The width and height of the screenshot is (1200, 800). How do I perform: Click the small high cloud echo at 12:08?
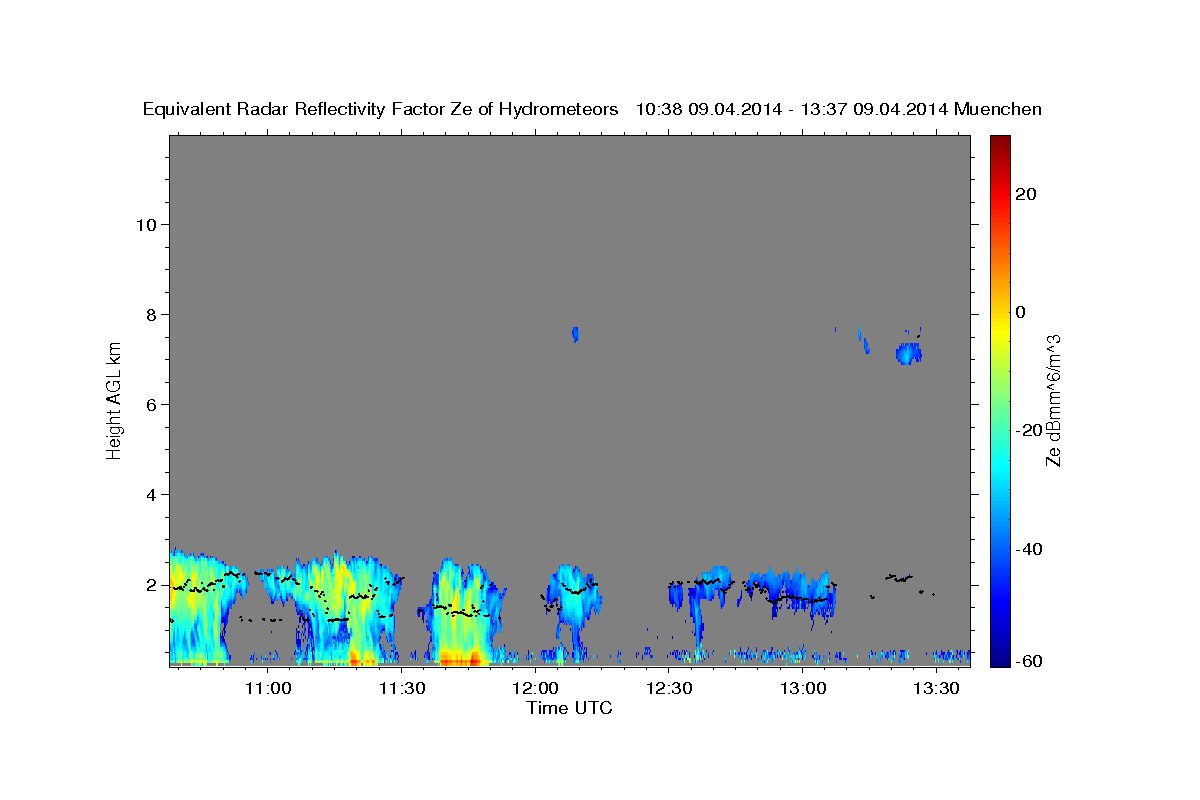click(x=575, y=334)
